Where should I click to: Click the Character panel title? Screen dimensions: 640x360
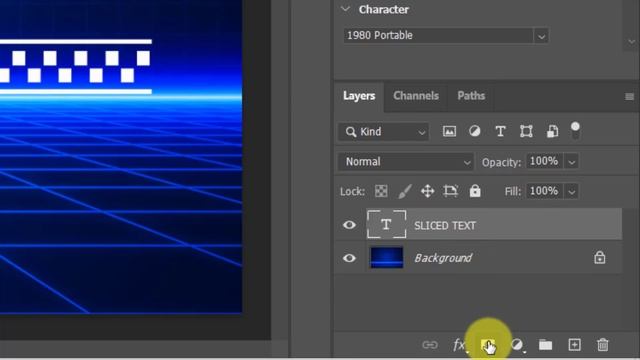[383, 9]
